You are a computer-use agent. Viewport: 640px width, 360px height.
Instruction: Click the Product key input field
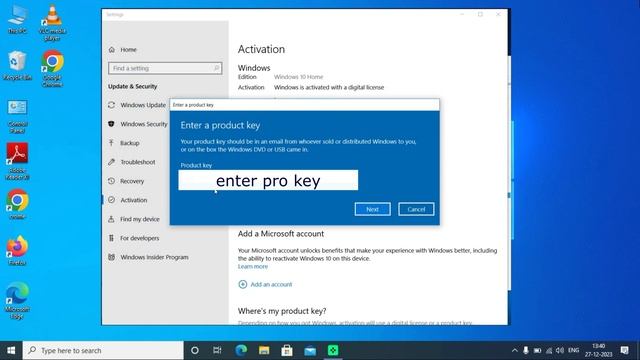[x=268, y=180]
